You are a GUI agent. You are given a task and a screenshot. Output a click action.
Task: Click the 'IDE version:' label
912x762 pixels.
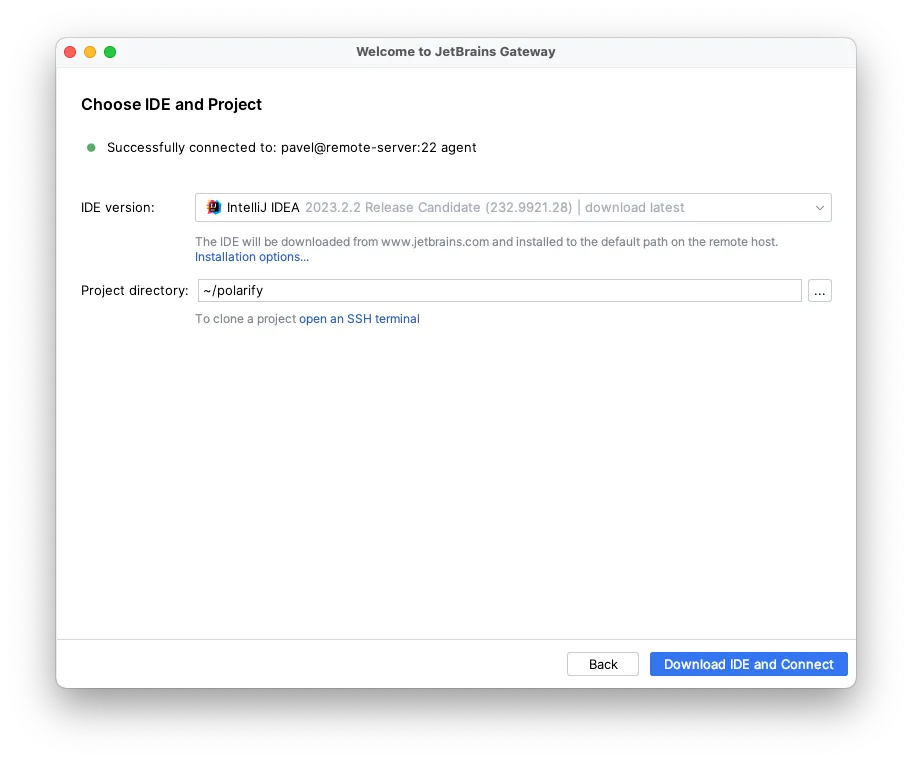pos(118,208)
